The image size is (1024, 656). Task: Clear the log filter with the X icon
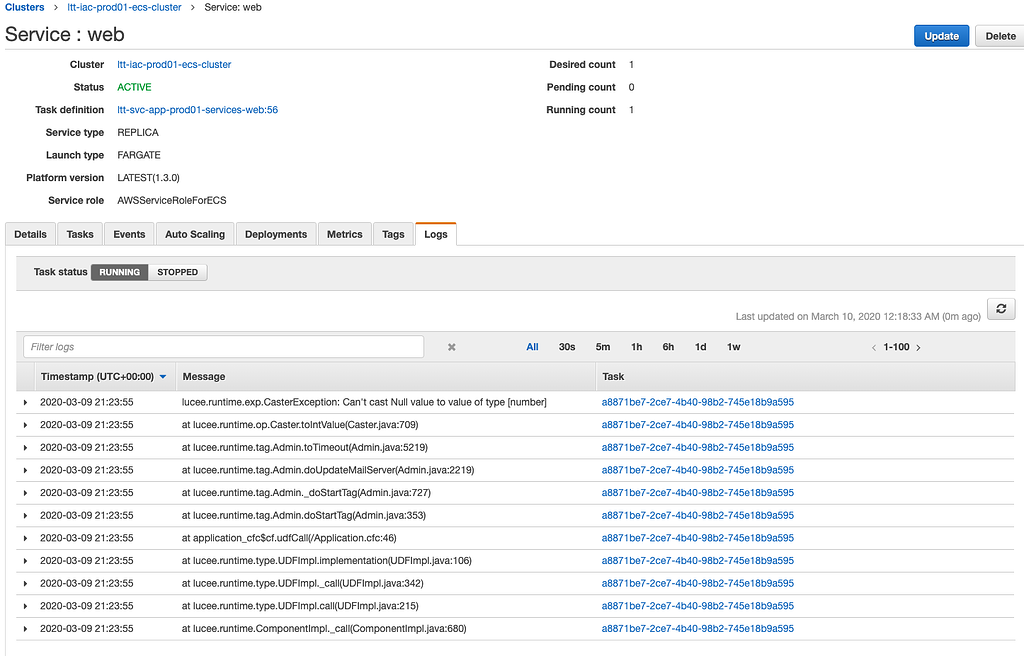451,347
